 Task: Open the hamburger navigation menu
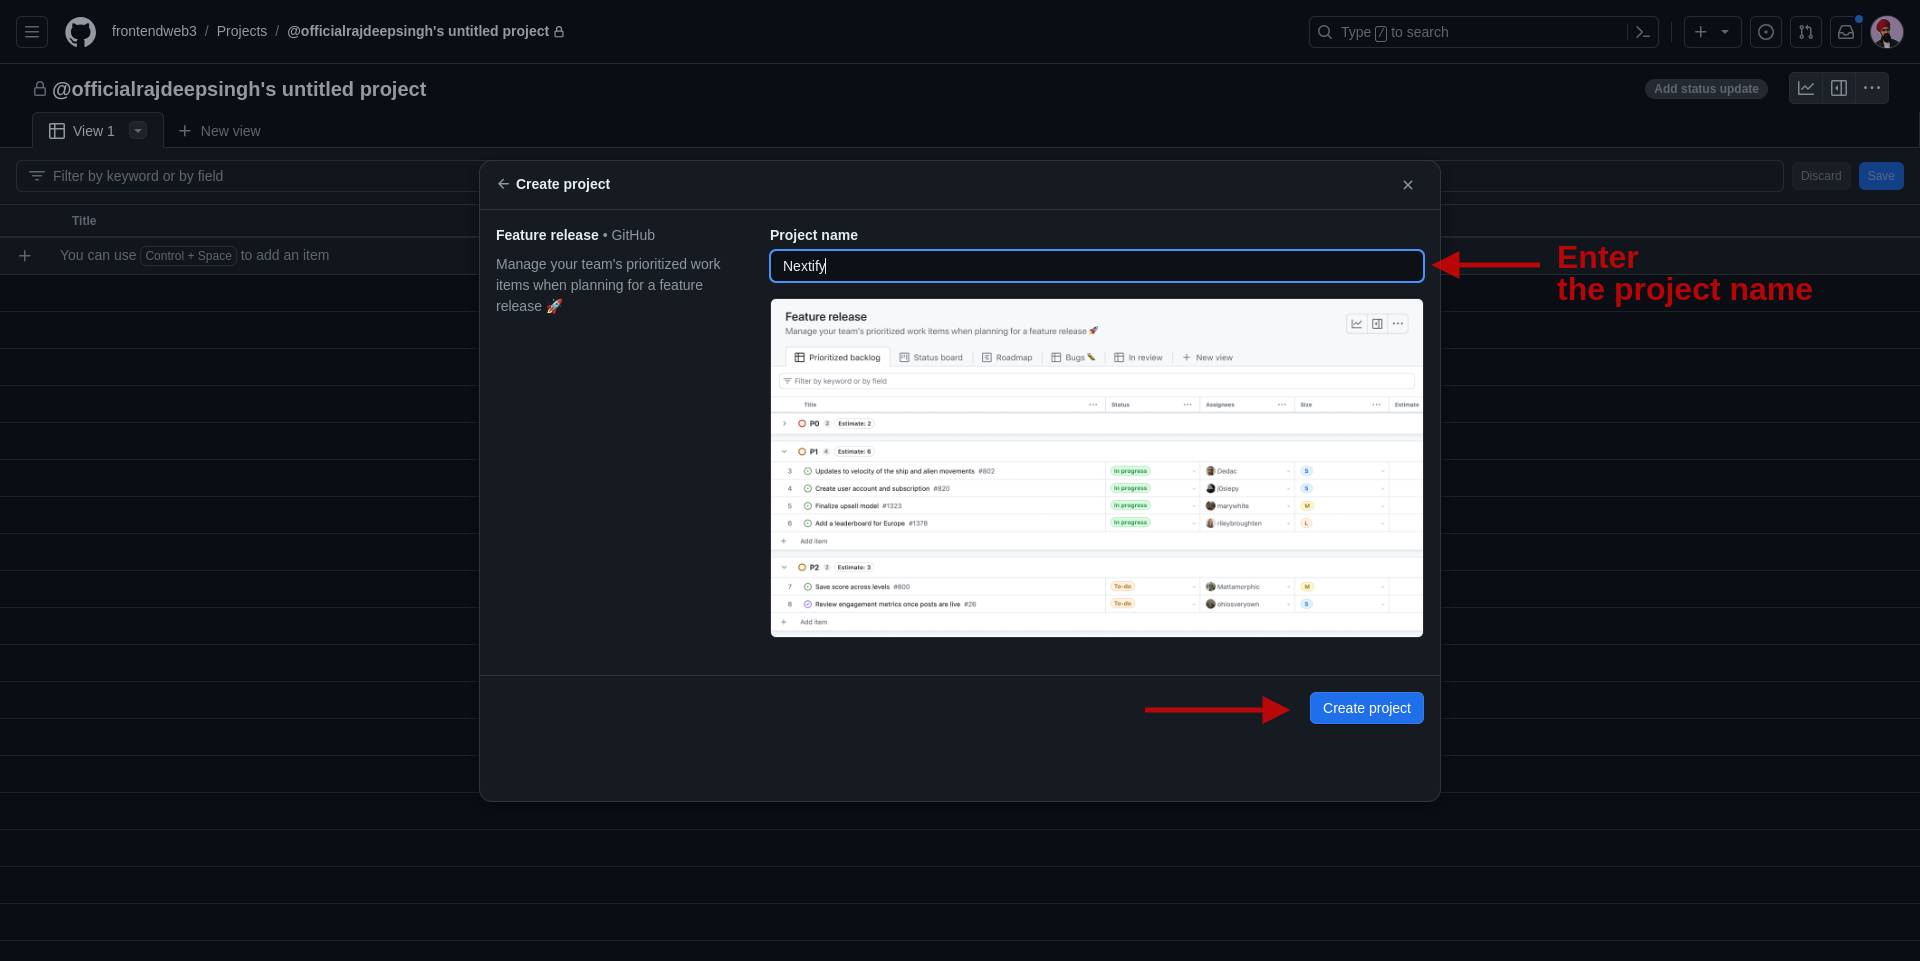32,32
